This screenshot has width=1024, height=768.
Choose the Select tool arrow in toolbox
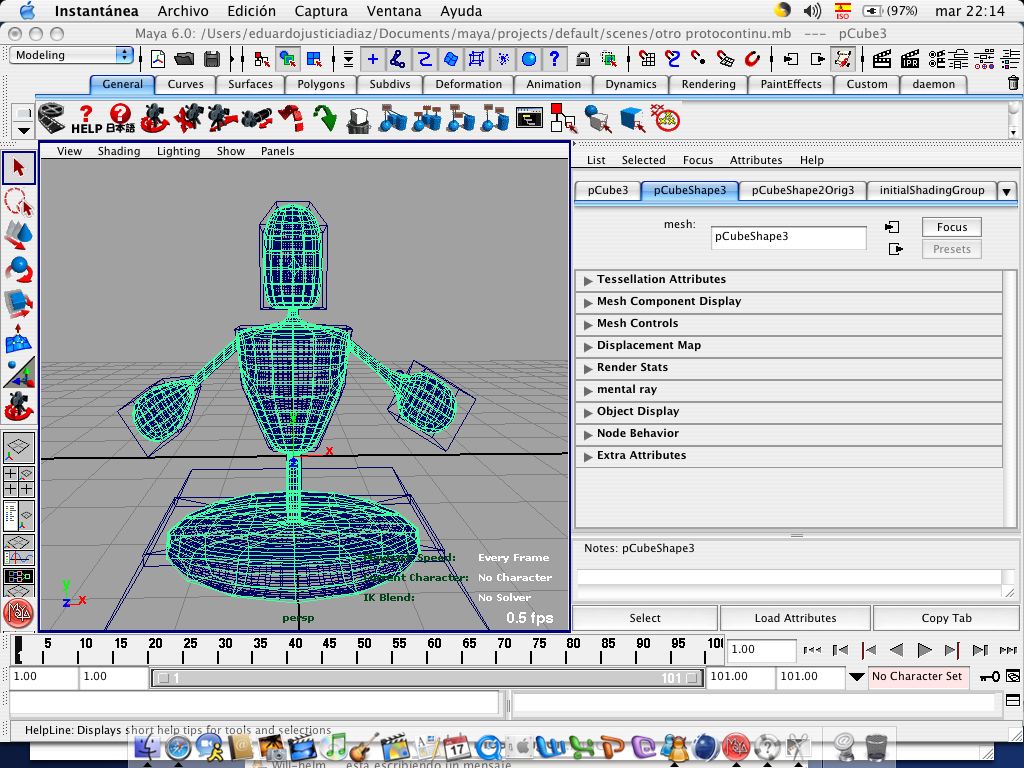[x=19, y=168]
